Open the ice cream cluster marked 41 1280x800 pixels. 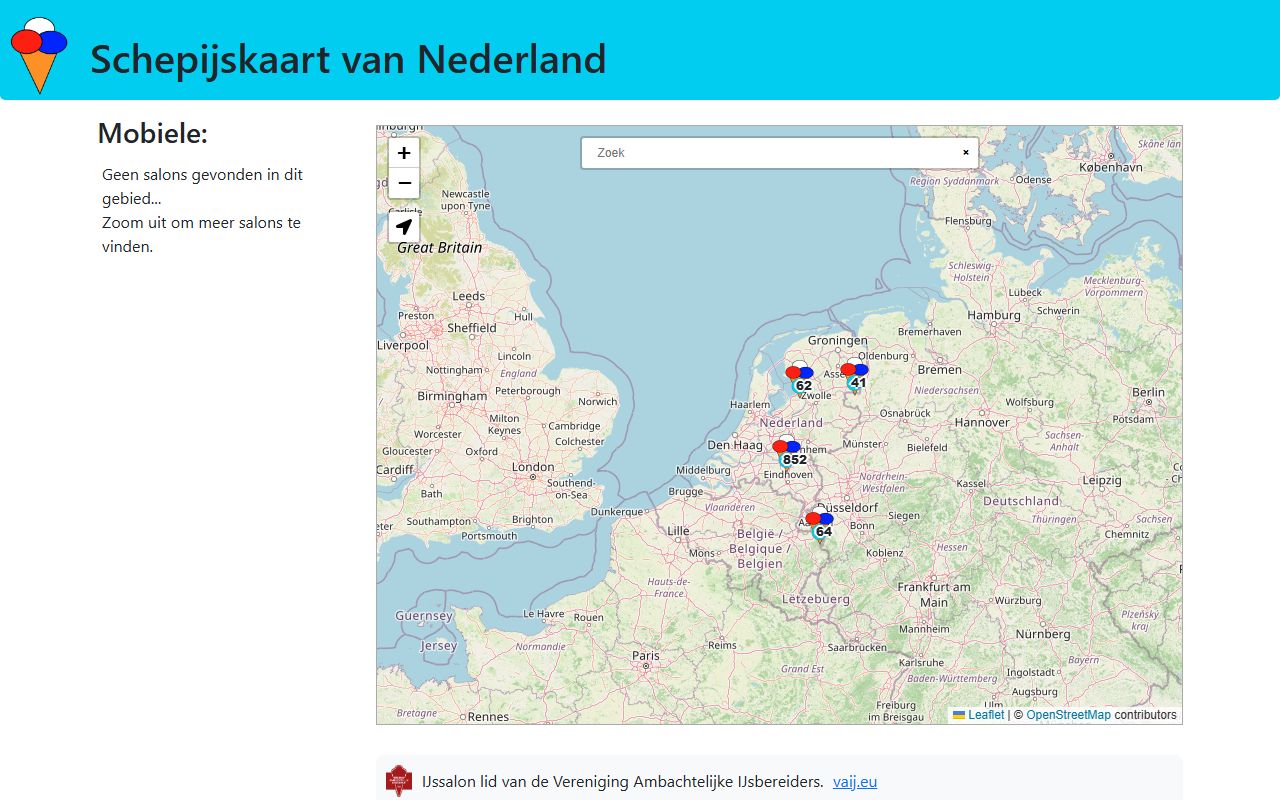855,375
